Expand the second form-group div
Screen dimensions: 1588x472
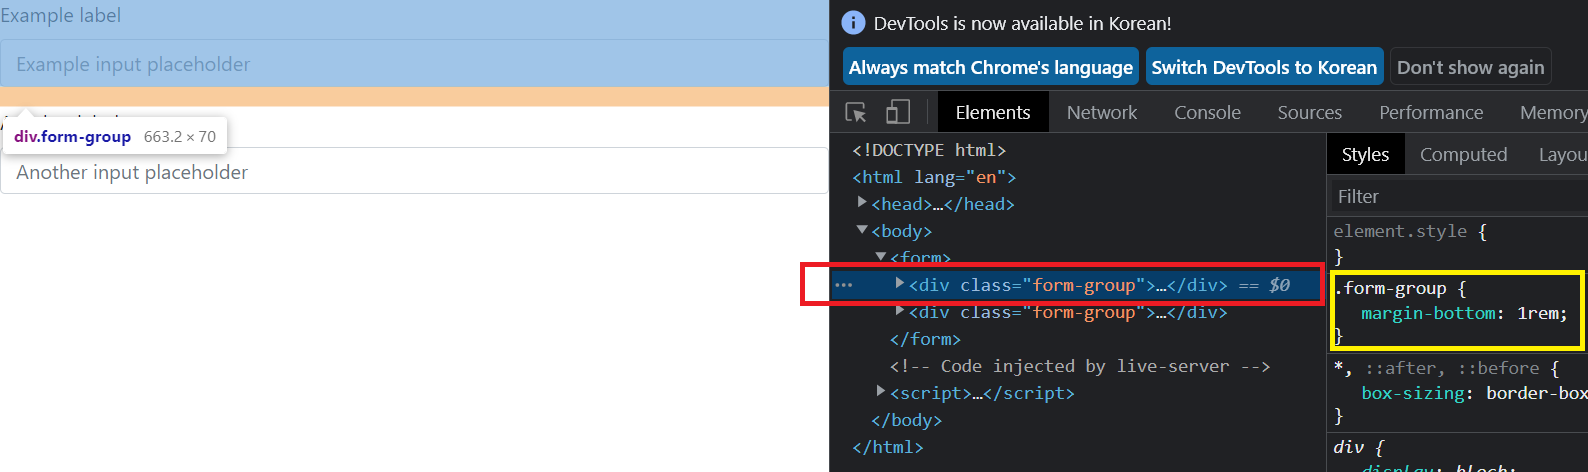[900, 311]
